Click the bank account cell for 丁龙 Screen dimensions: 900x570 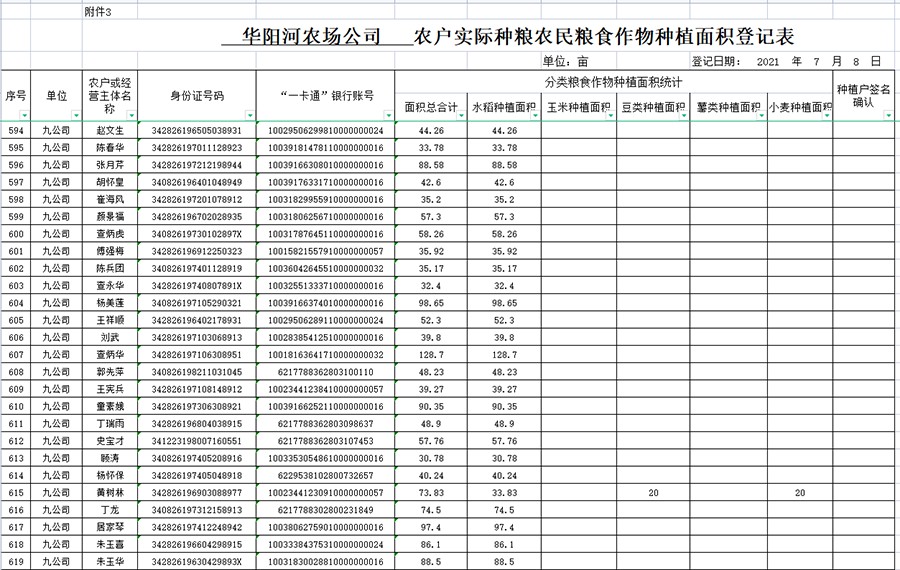(x=326, y=510)
